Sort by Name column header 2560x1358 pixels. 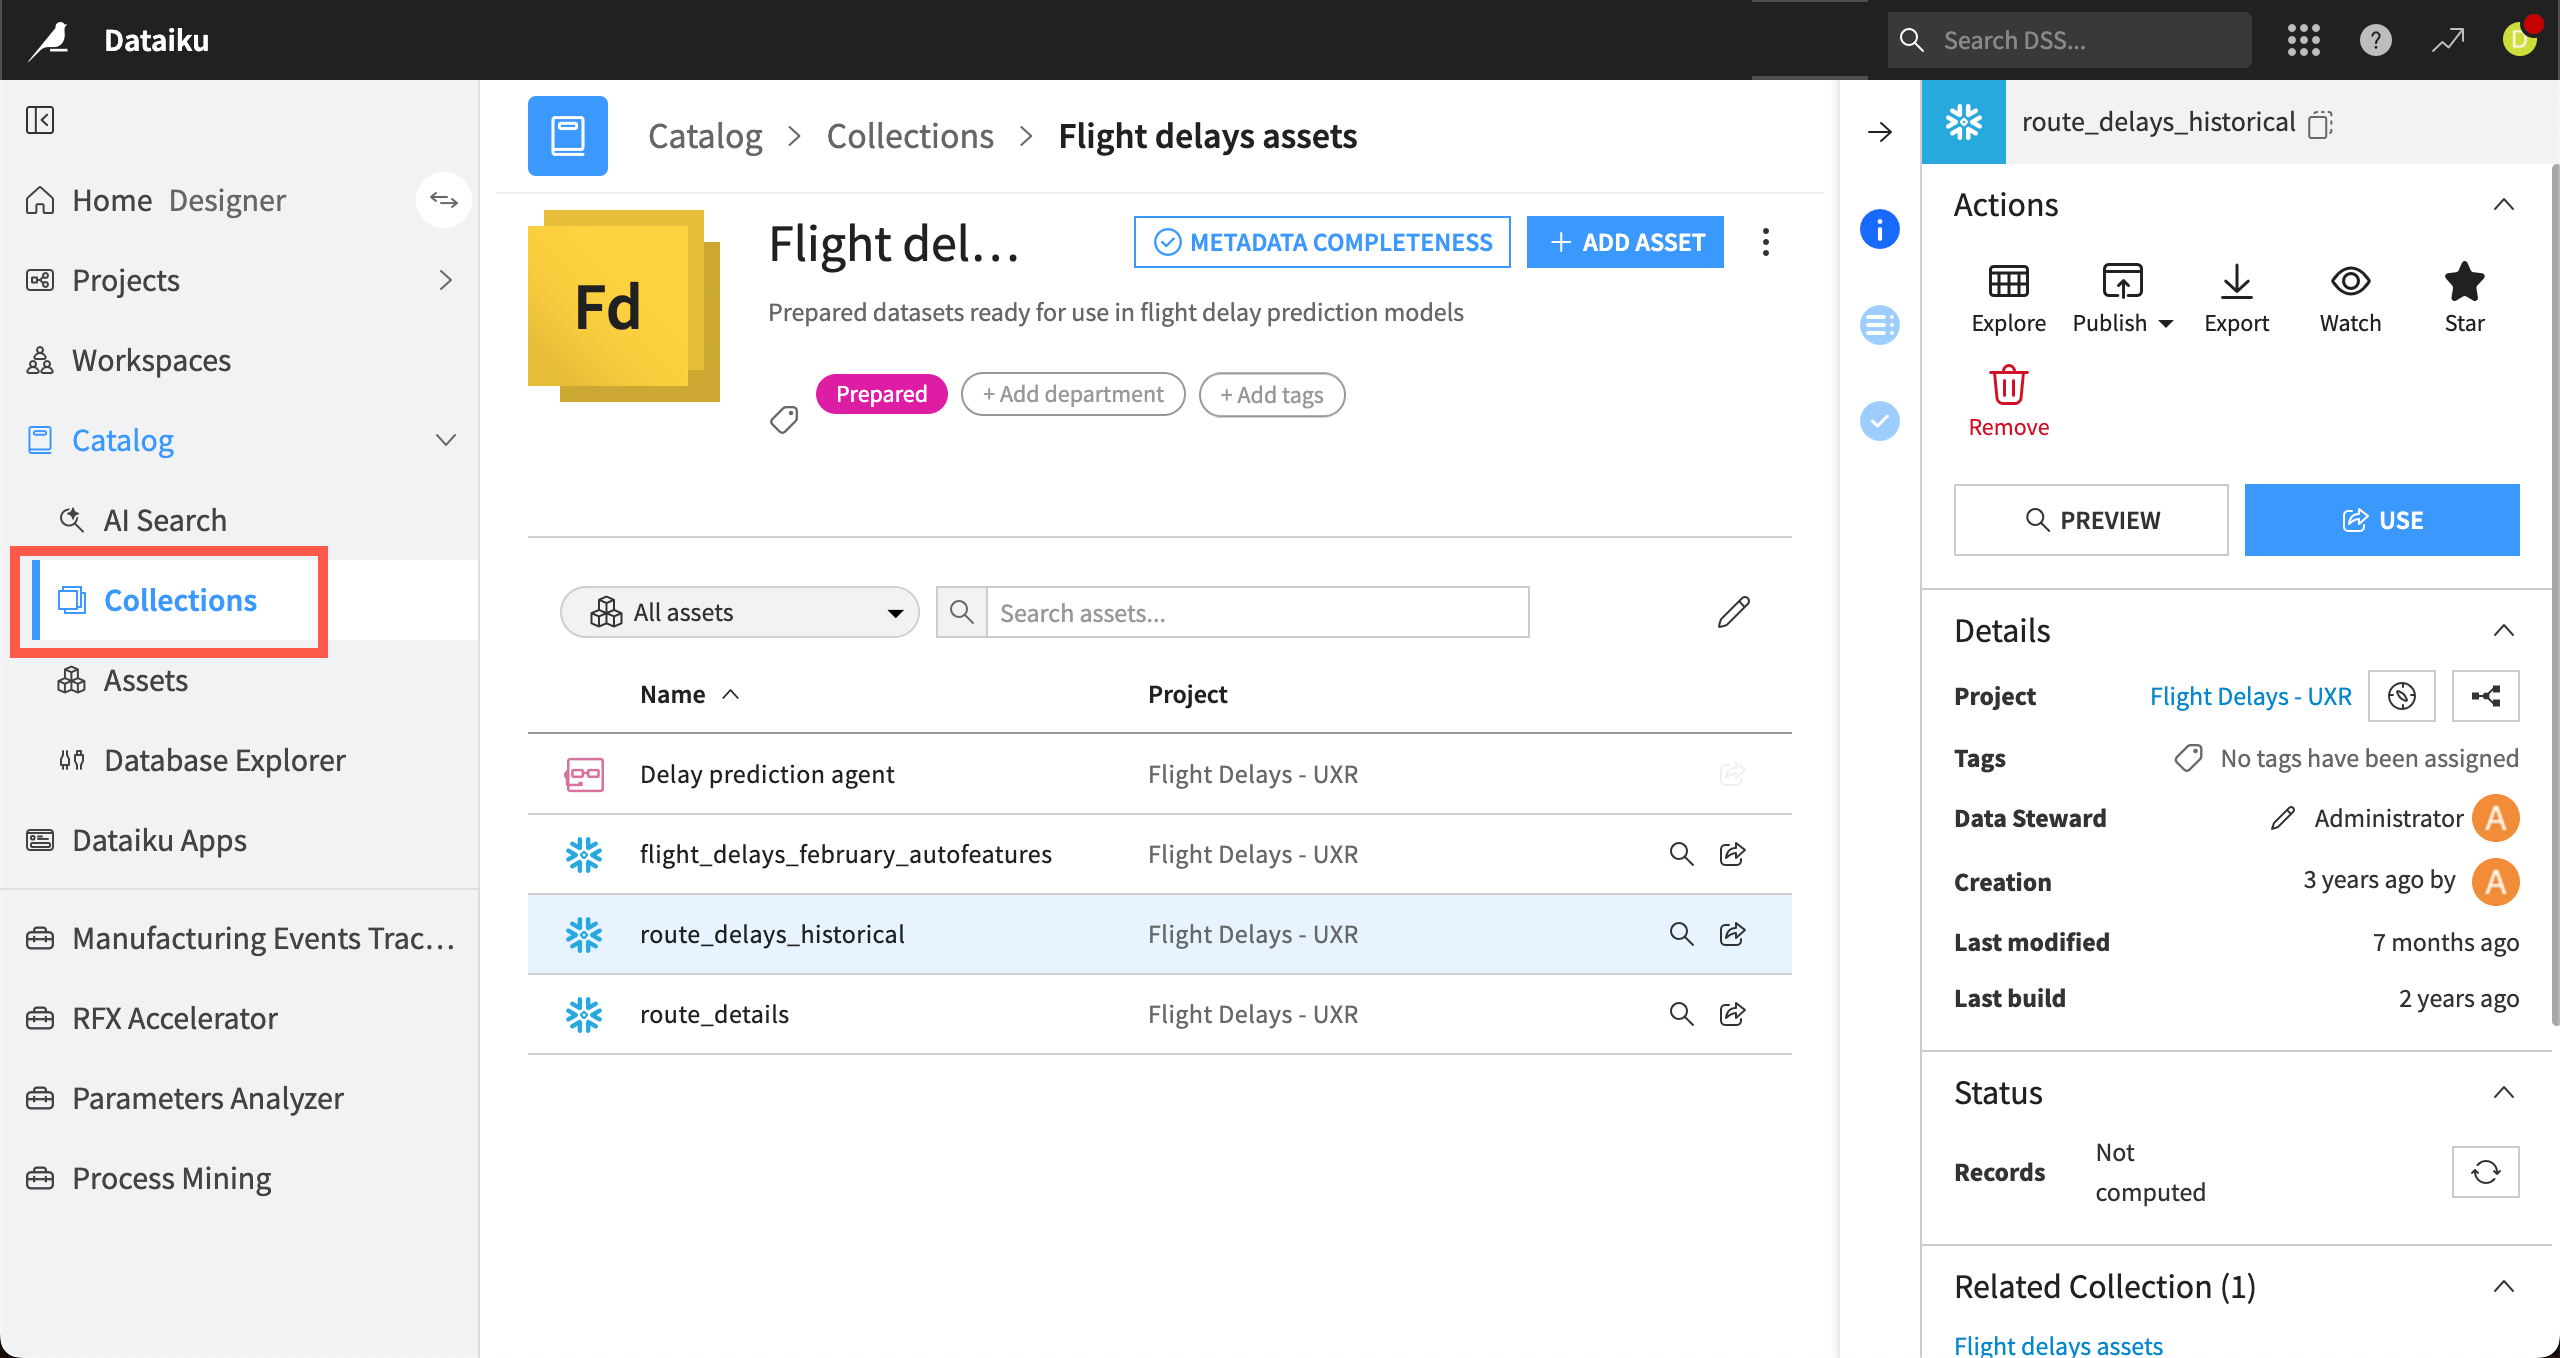click(x=689, y=694)
